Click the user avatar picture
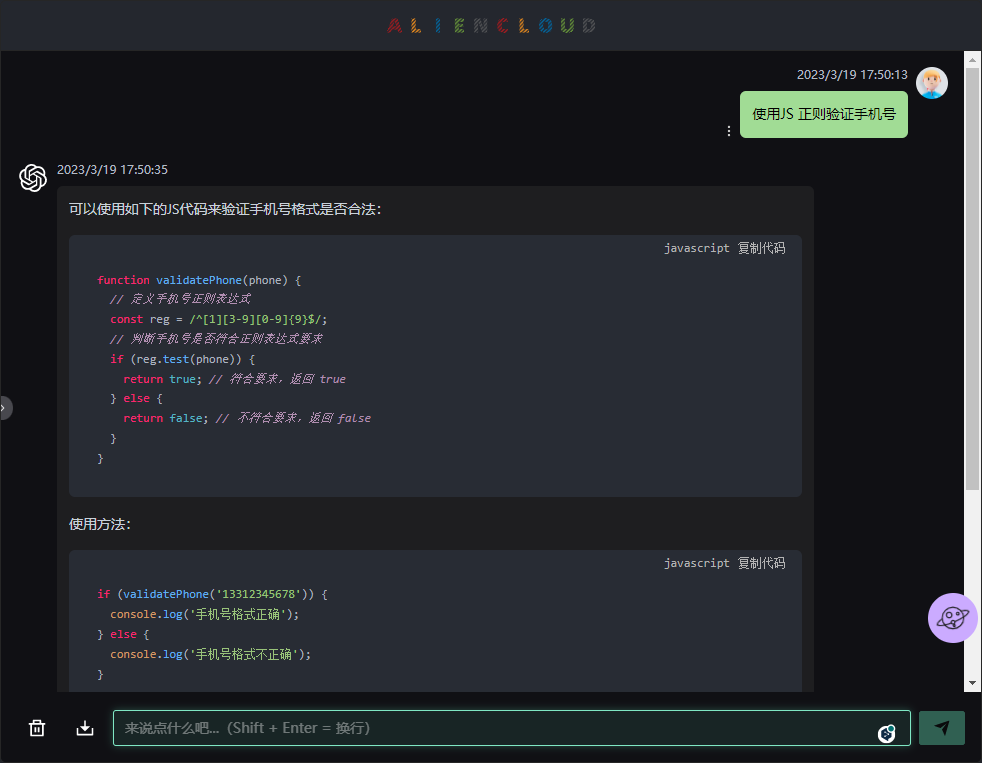 click(932, 83)
